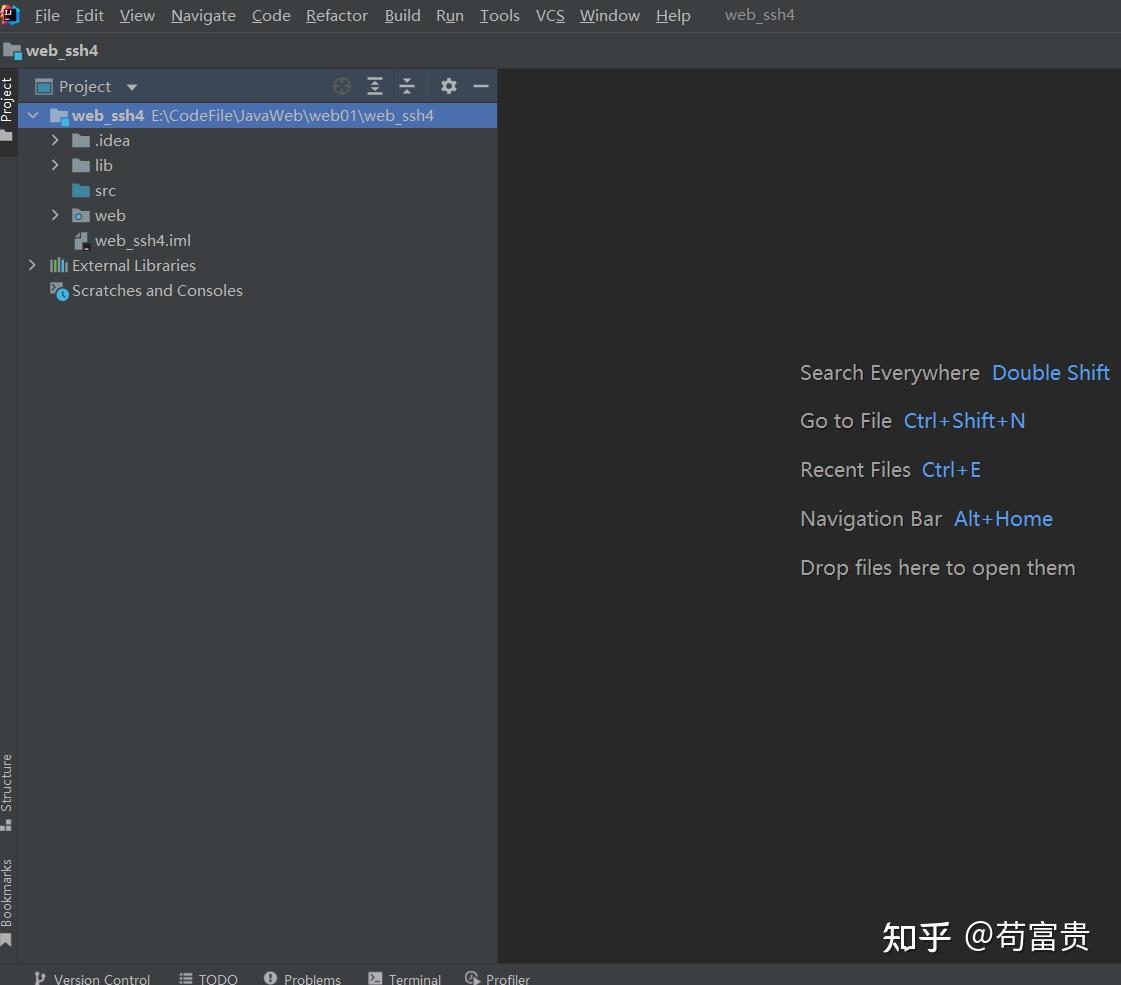Open the Refactor menu
Screen dimensions: 1121x985
pyautogui.click(x=337, y=16)
